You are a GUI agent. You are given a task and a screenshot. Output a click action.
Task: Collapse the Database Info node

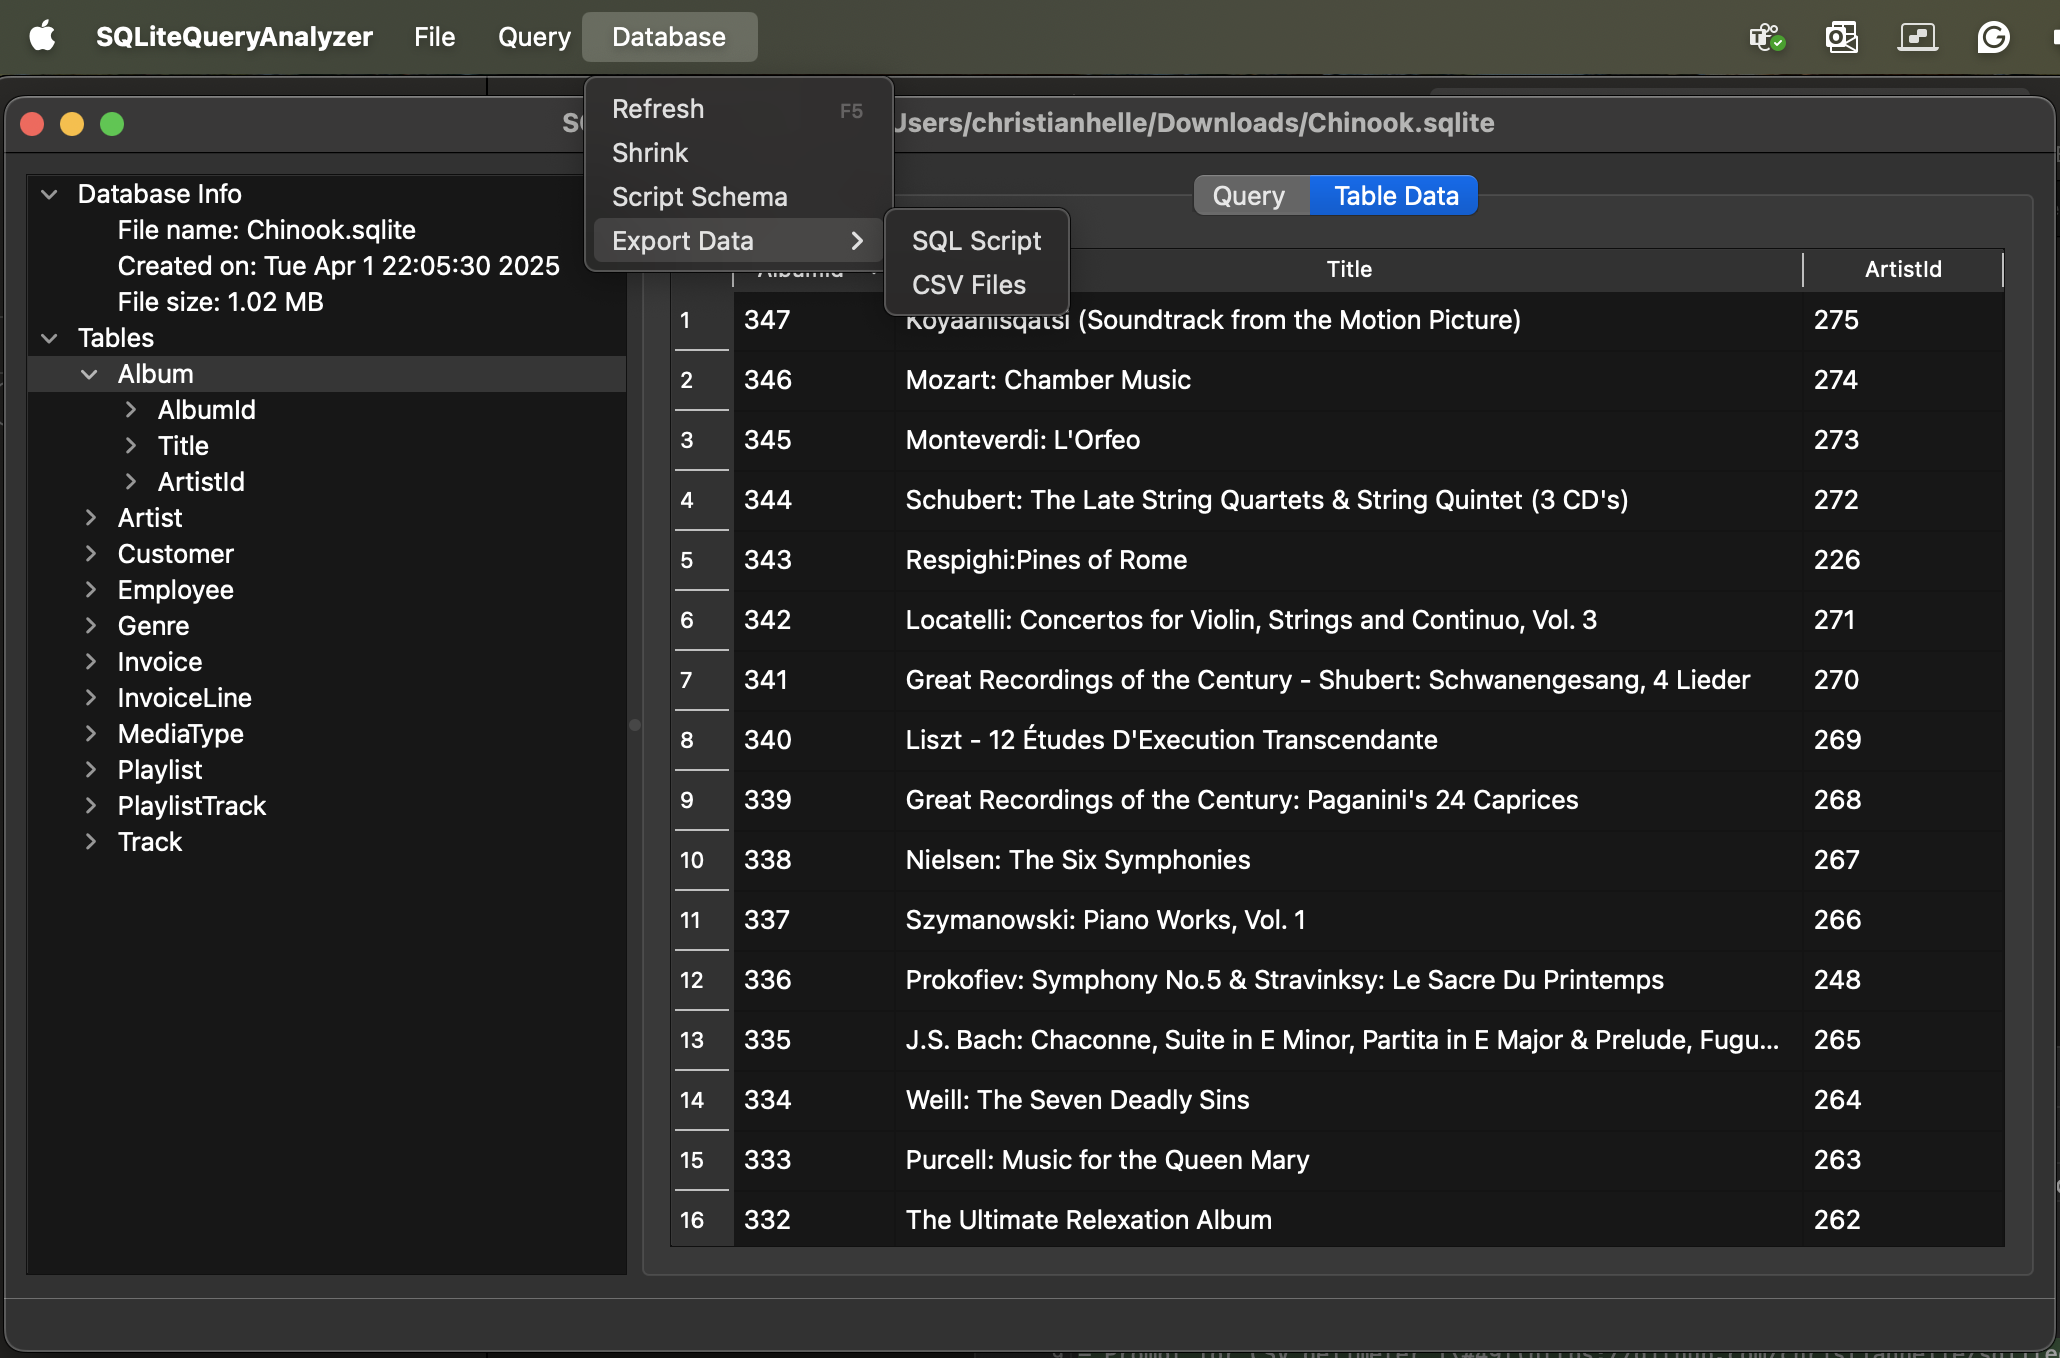pos(49,194)
